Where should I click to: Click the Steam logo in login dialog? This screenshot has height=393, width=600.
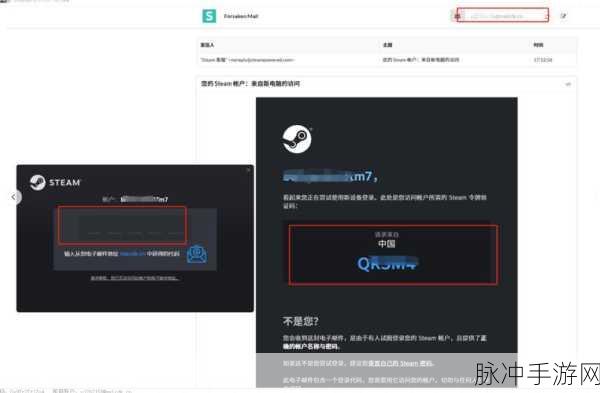[x=55, y=183]
